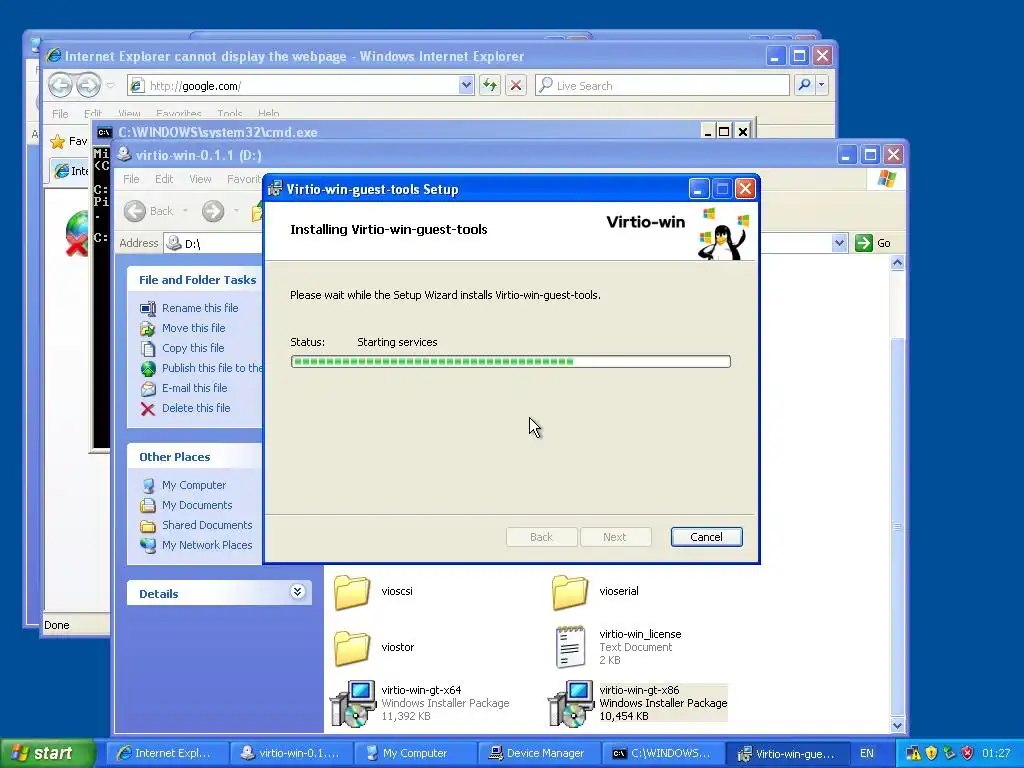Click the EN language indicator
The image size is (1024, 768).
click(867, 753)
